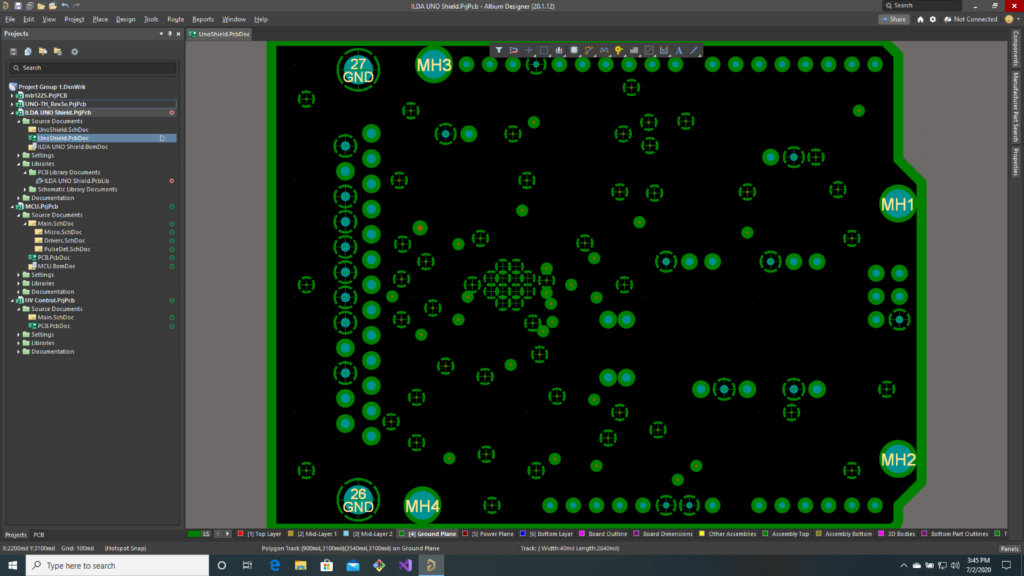Click the Share button
This screenshot has height=576, width=1024.
[x=894, y=19]
